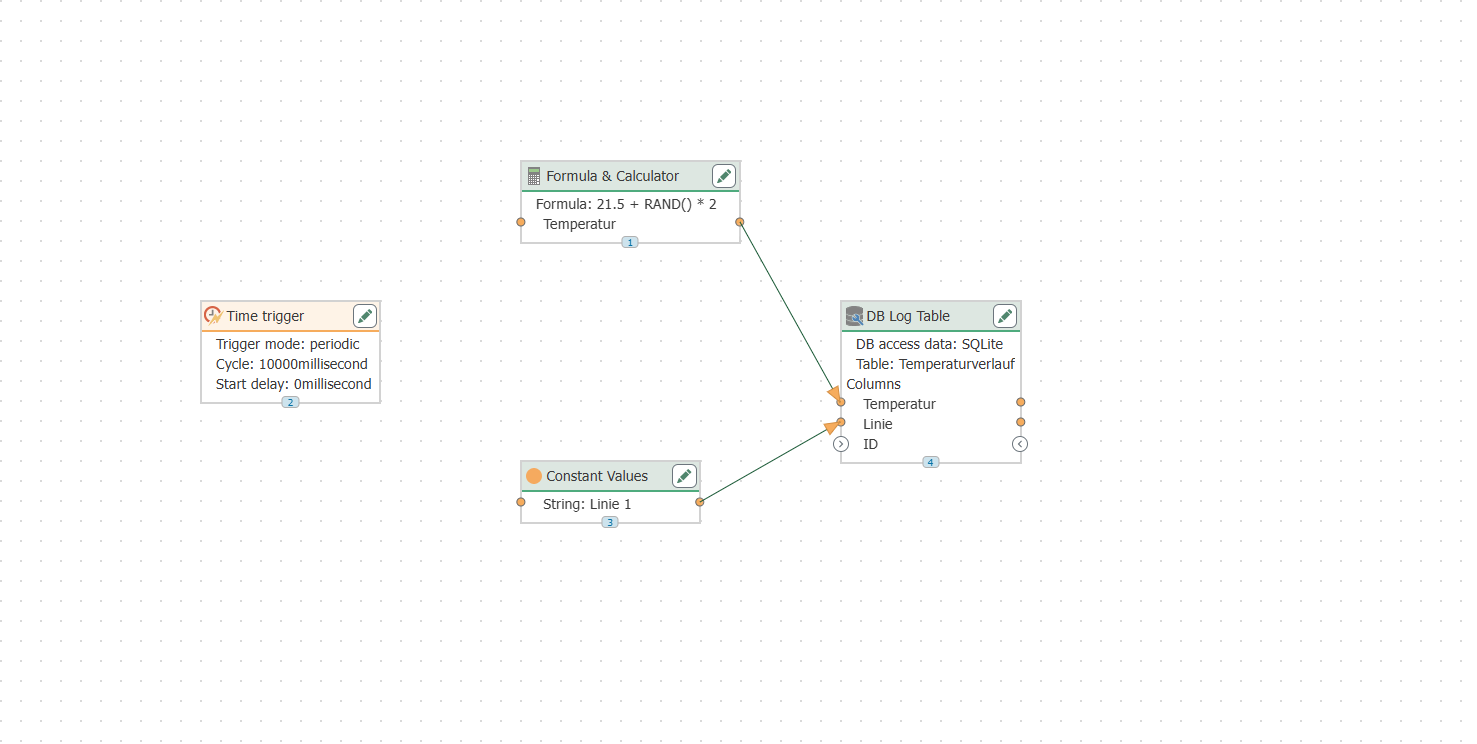Click Temperatur column output port on DB Log Table
This screenshot has height=744, width=1477.
(1020, 402)
